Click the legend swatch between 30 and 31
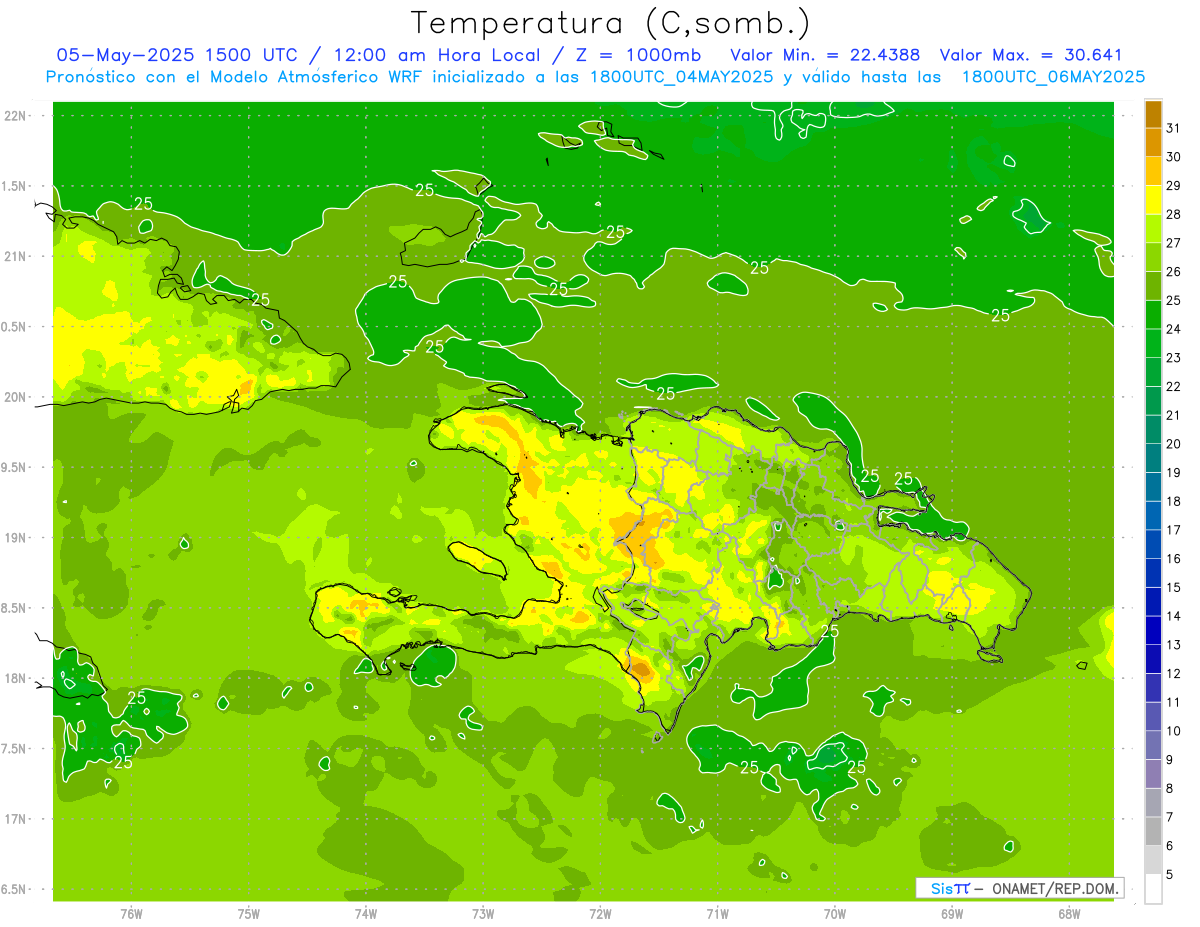Image resolution: width=1200 pixels, height=927 pixels. coord(1153,142)
